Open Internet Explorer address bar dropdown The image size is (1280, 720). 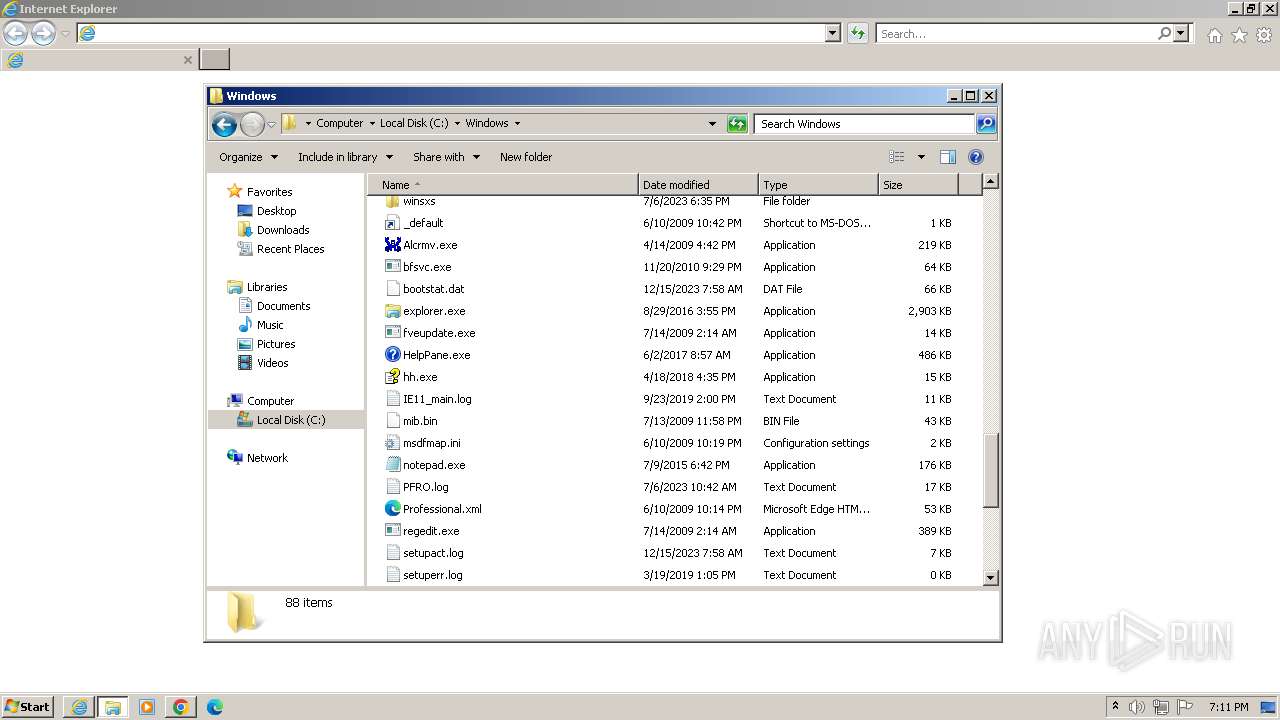pos(833,33)
